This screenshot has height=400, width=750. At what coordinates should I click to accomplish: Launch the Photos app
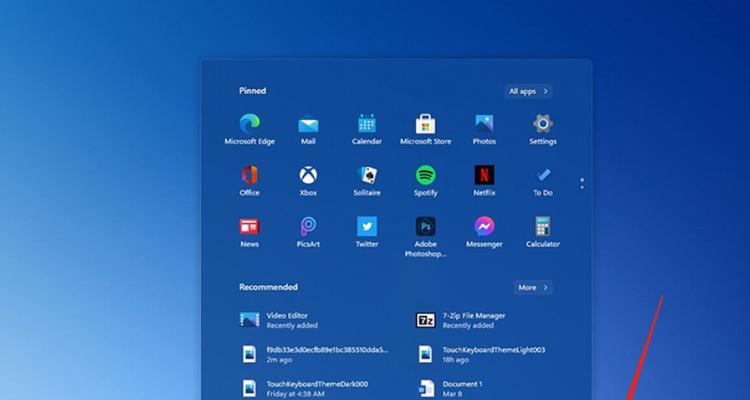coord(484,129)
